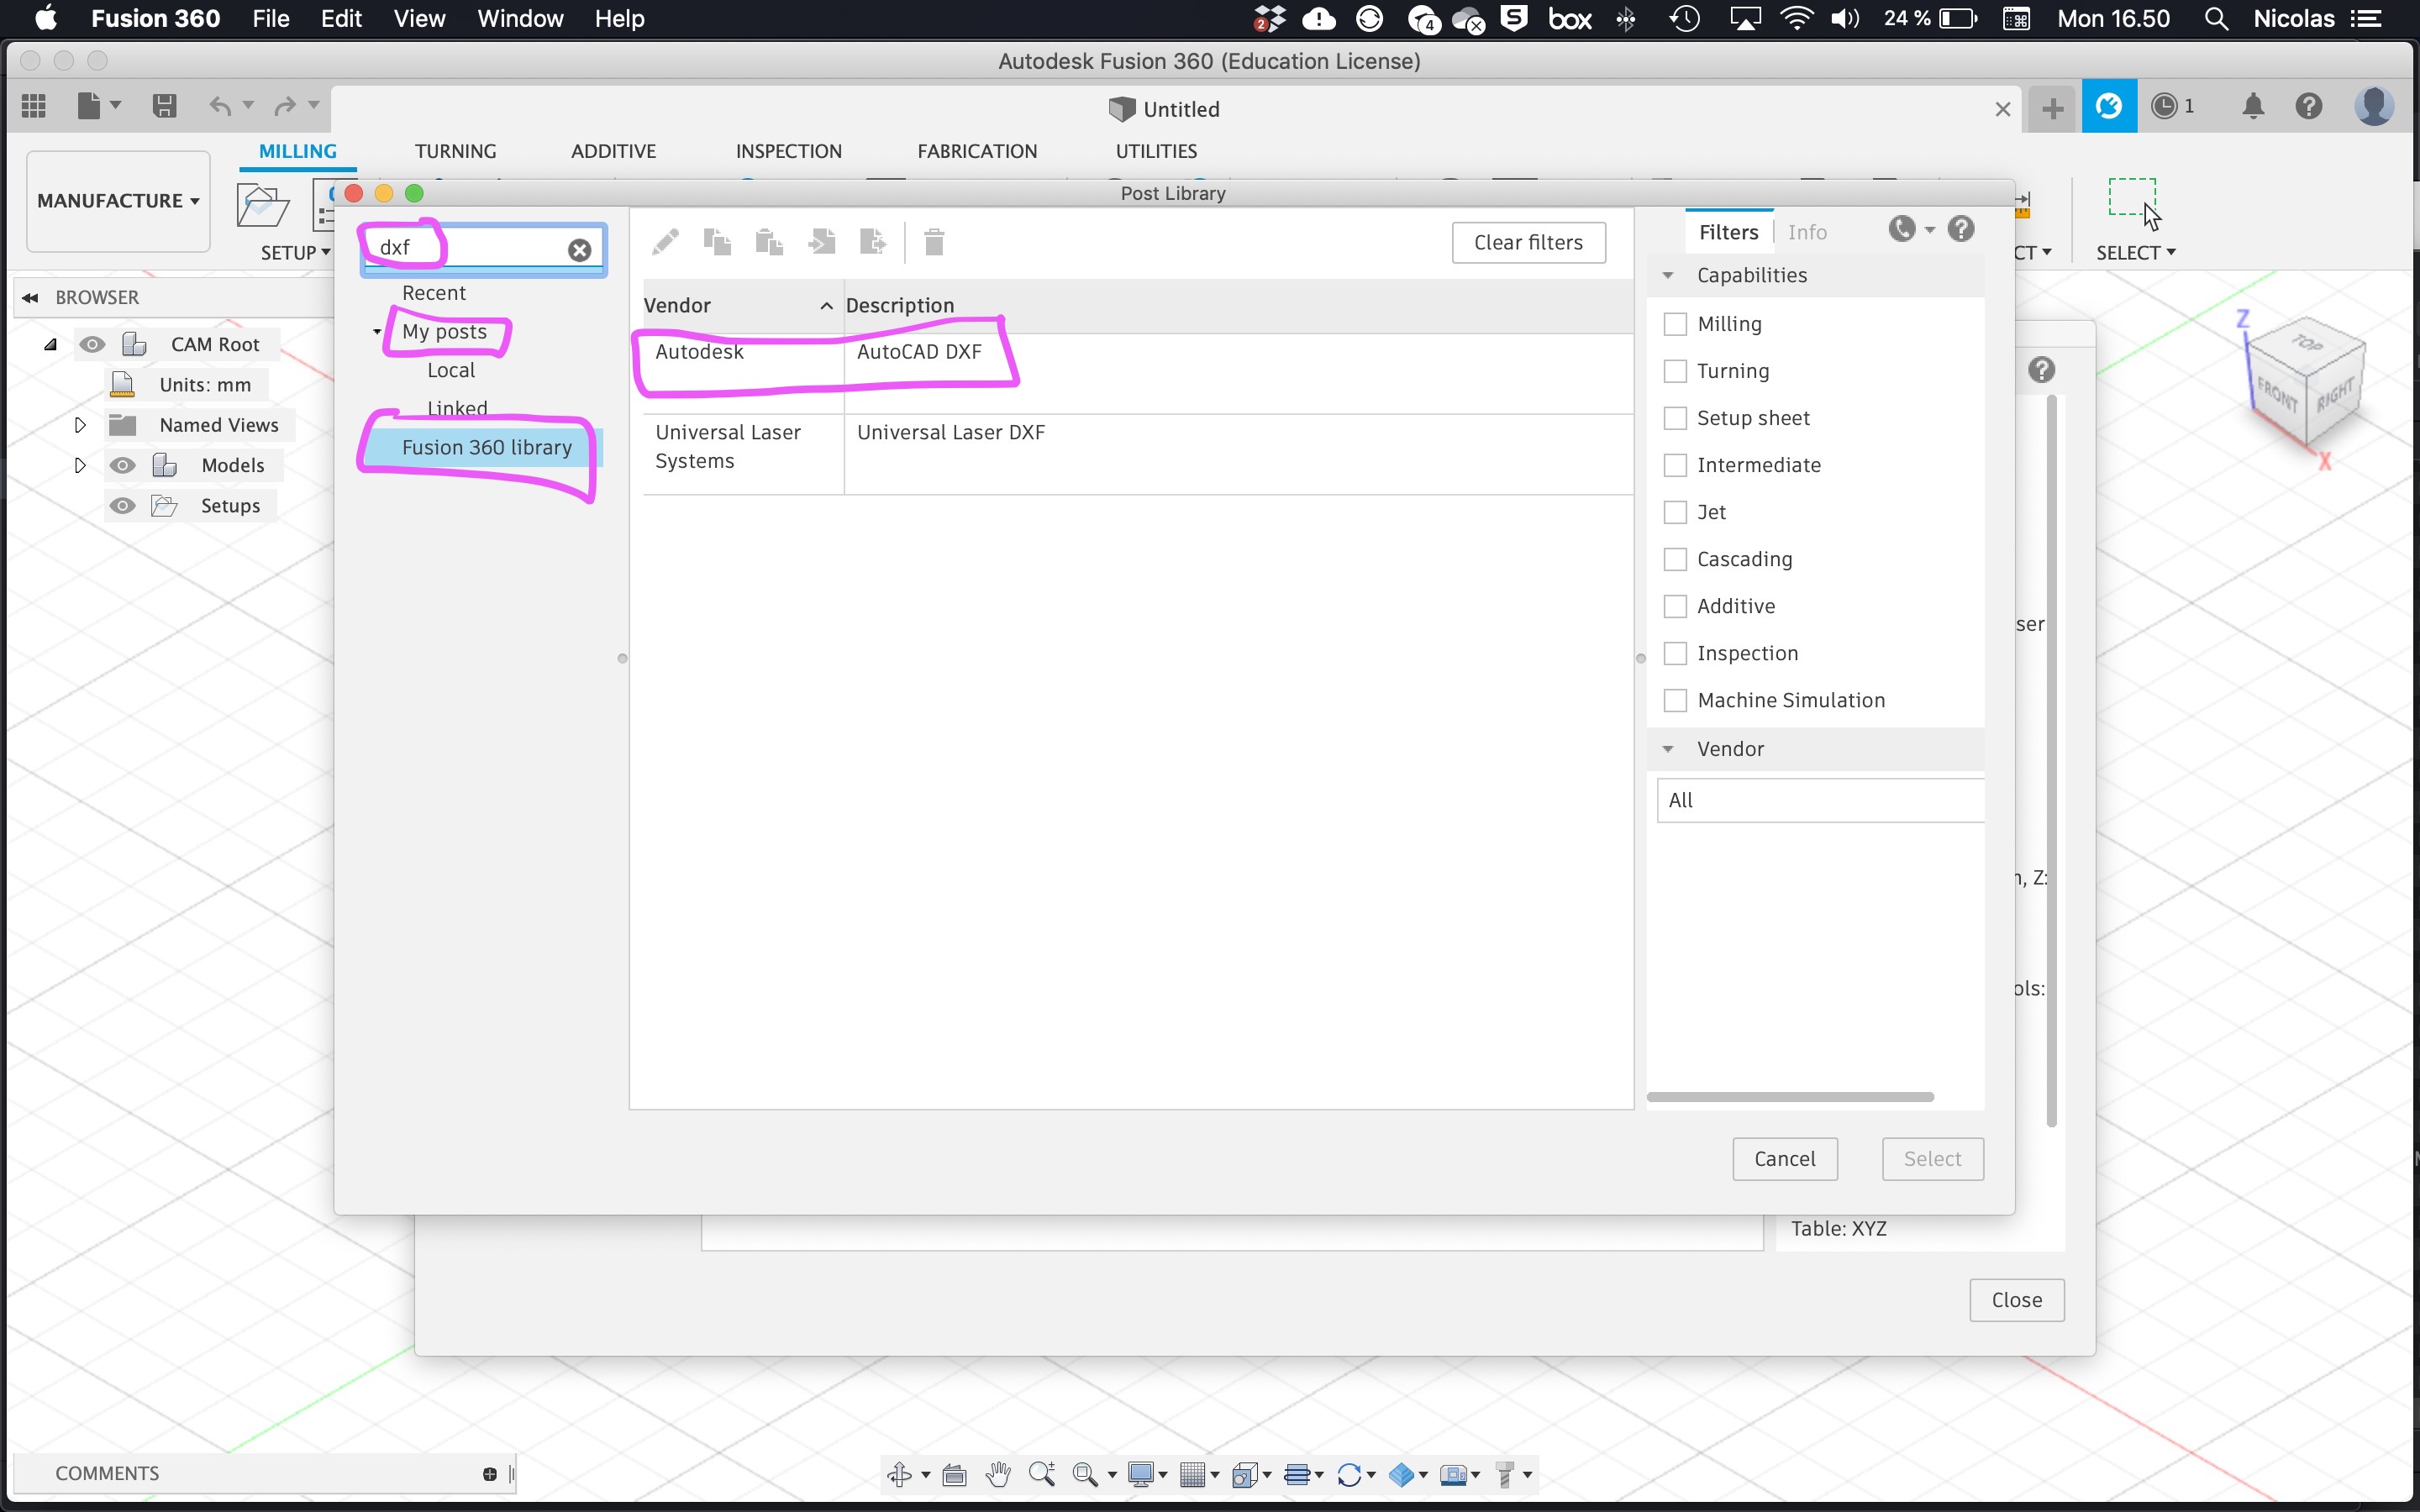Select the Pan hand tool
Screen dimensions: 2420x1512
point(998,1474)
